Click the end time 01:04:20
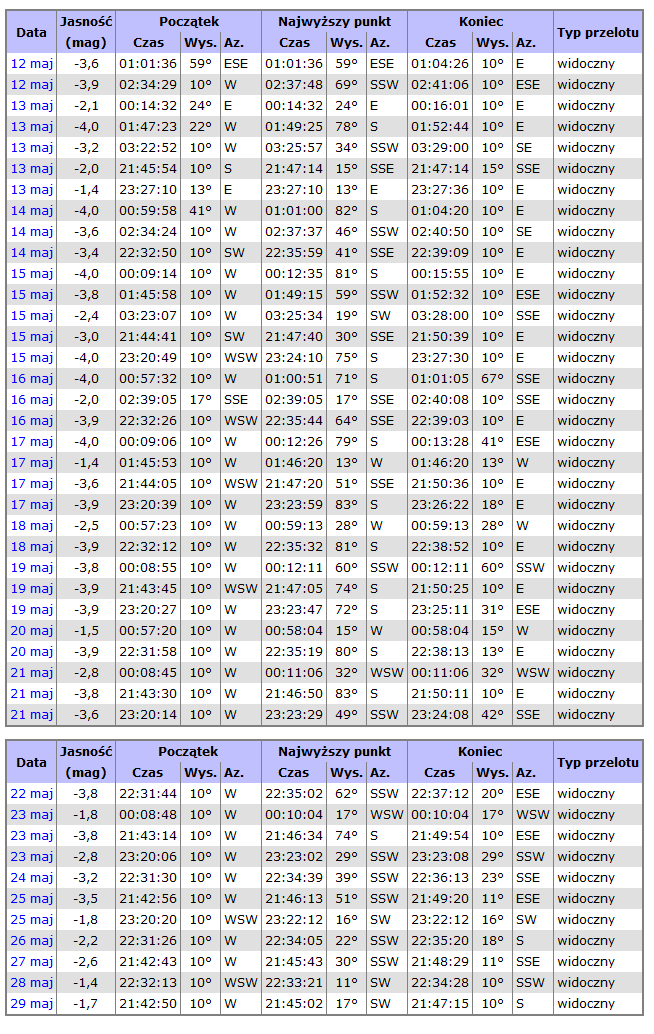Image resolution: width=654 pixels, height=1034 pixels. click(x=440, y=211)
